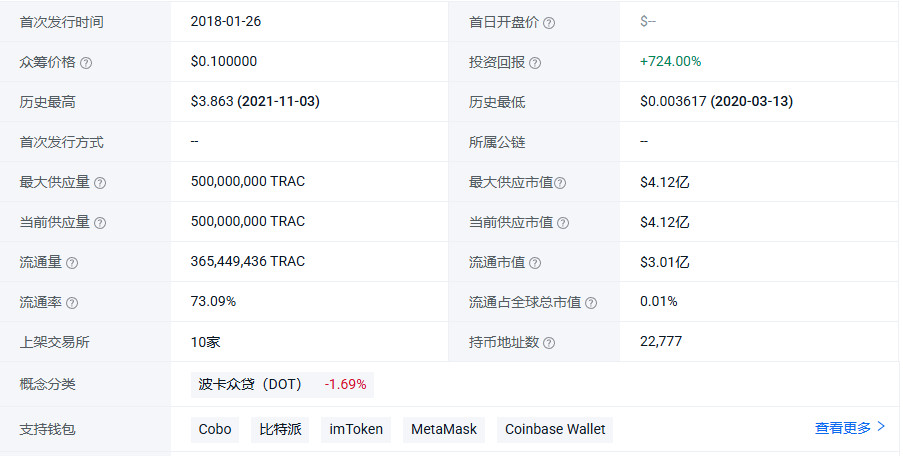The width and height of the screenshot is (903, 456).
Task: Click the MetaMask wallet tag
Action: pos(444,430)
